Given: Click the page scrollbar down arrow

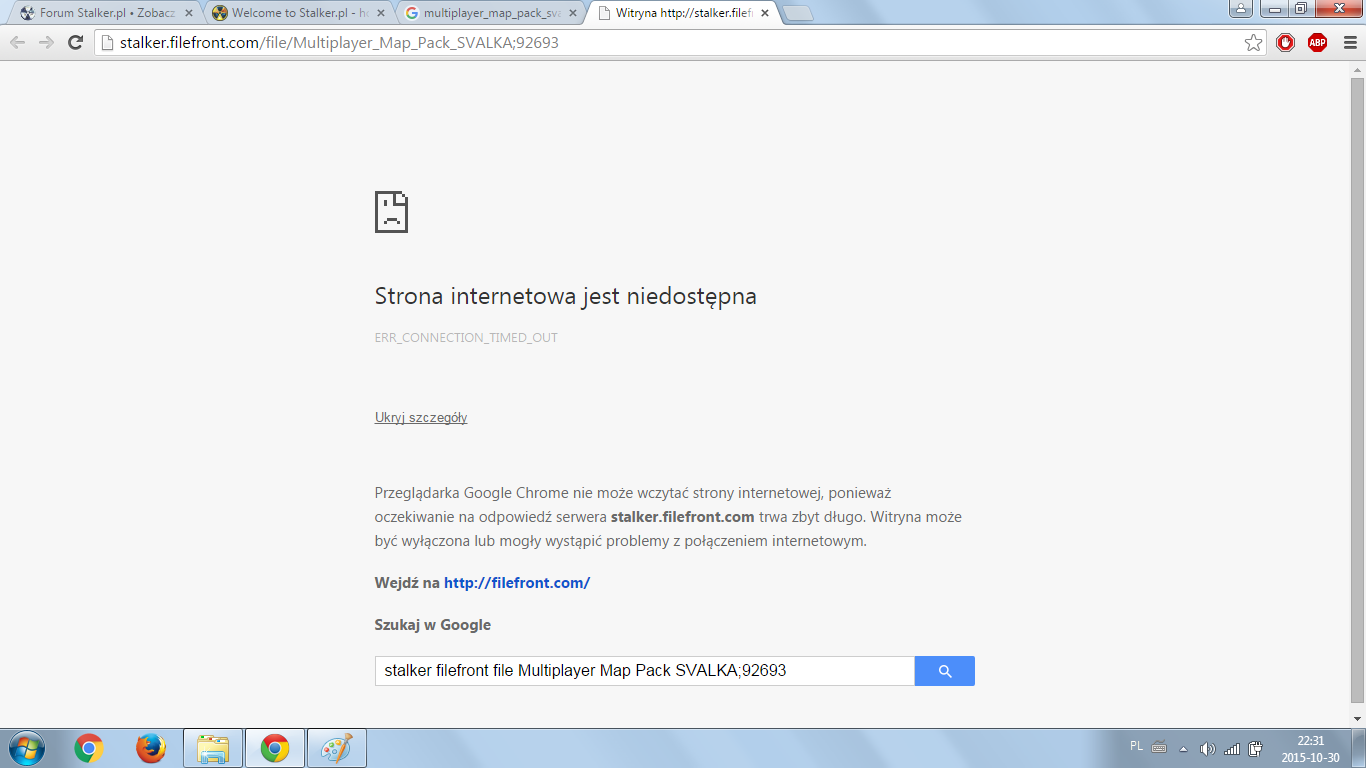Looking at the screenshot, I should click(x=1357, y=718).
